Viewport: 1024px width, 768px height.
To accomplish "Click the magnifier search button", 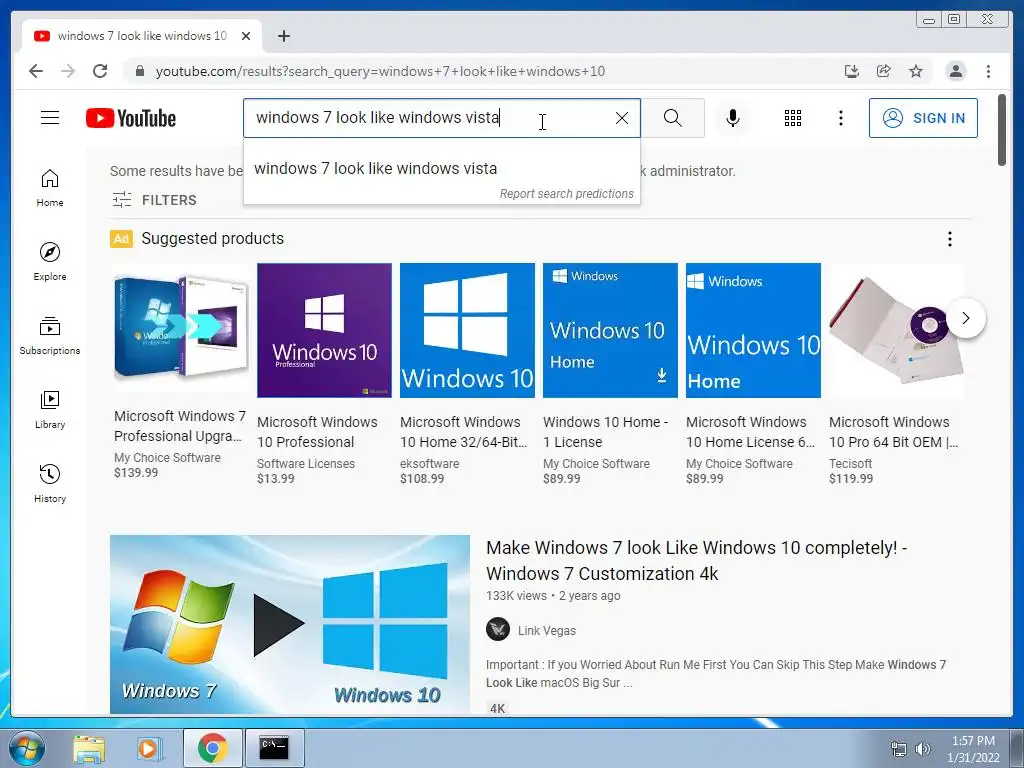I will point(673,118).
